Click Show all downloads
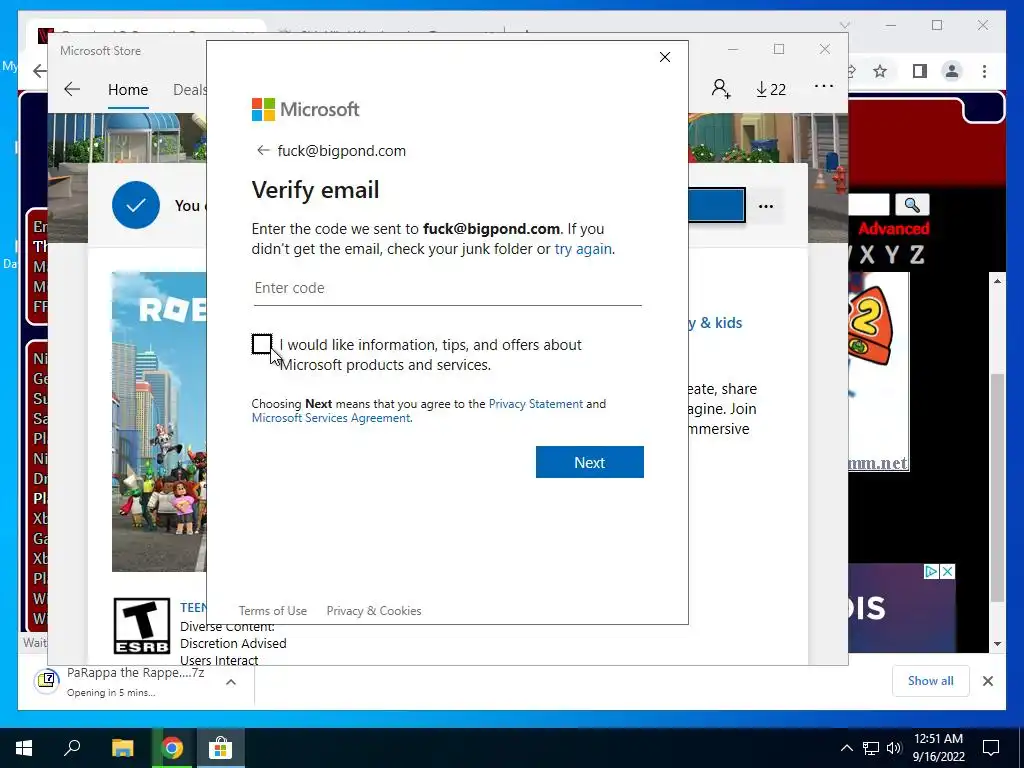The width and height of the screenshot is (1024, 768). 931,680
